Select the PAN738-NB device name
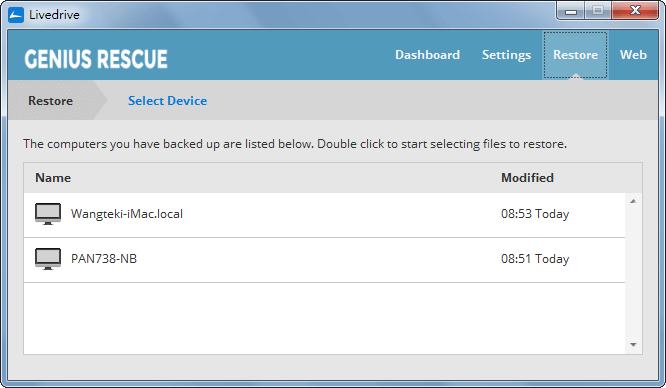Image resolution: width=666 pixels, height=388 pixels. (104, 259)
